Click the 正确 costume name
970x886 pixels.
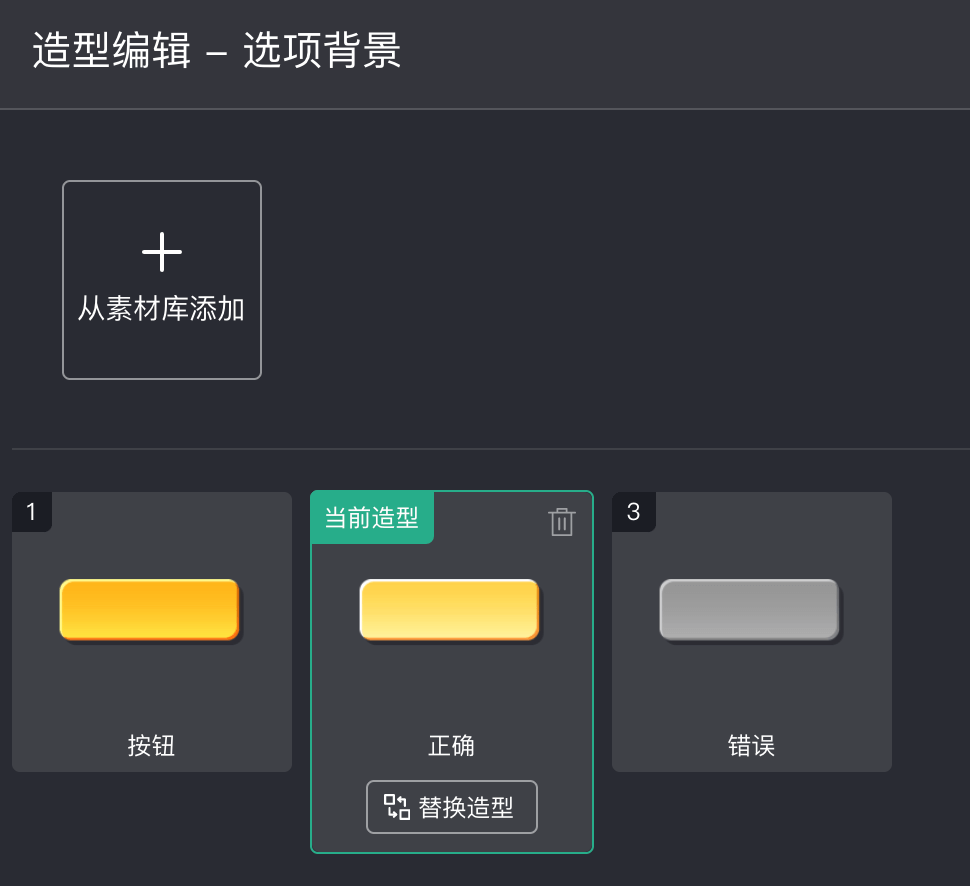(451, 746)
